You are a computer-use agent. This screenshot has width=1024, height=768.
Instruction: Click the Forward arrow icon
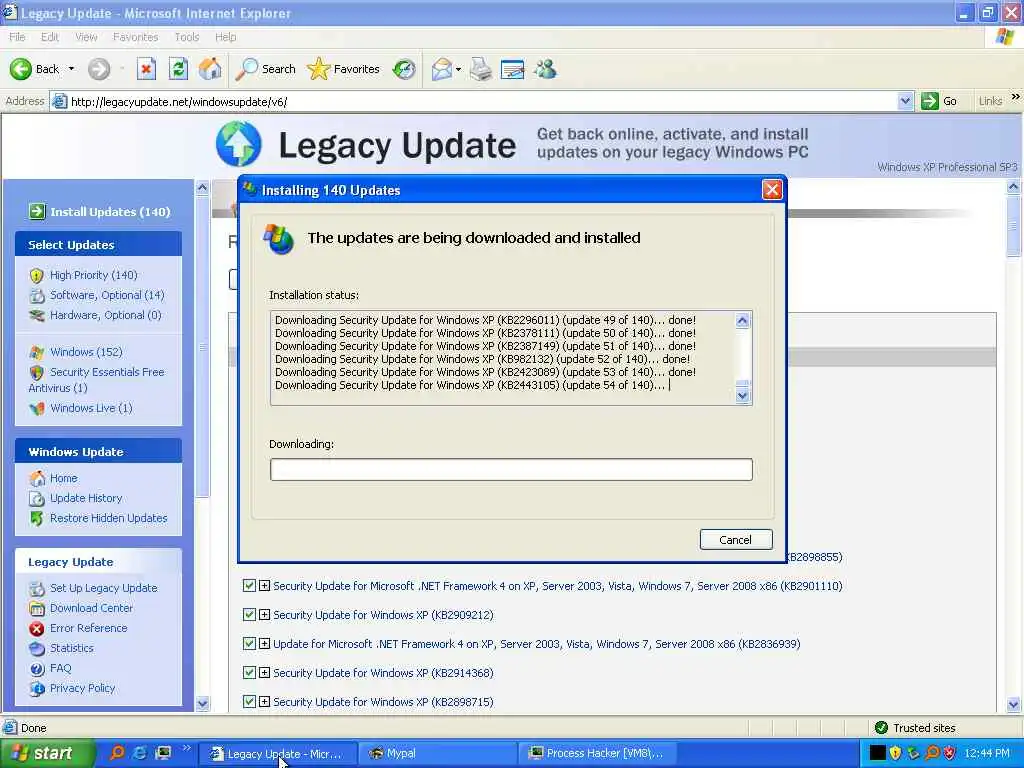[x=99, y=69]
